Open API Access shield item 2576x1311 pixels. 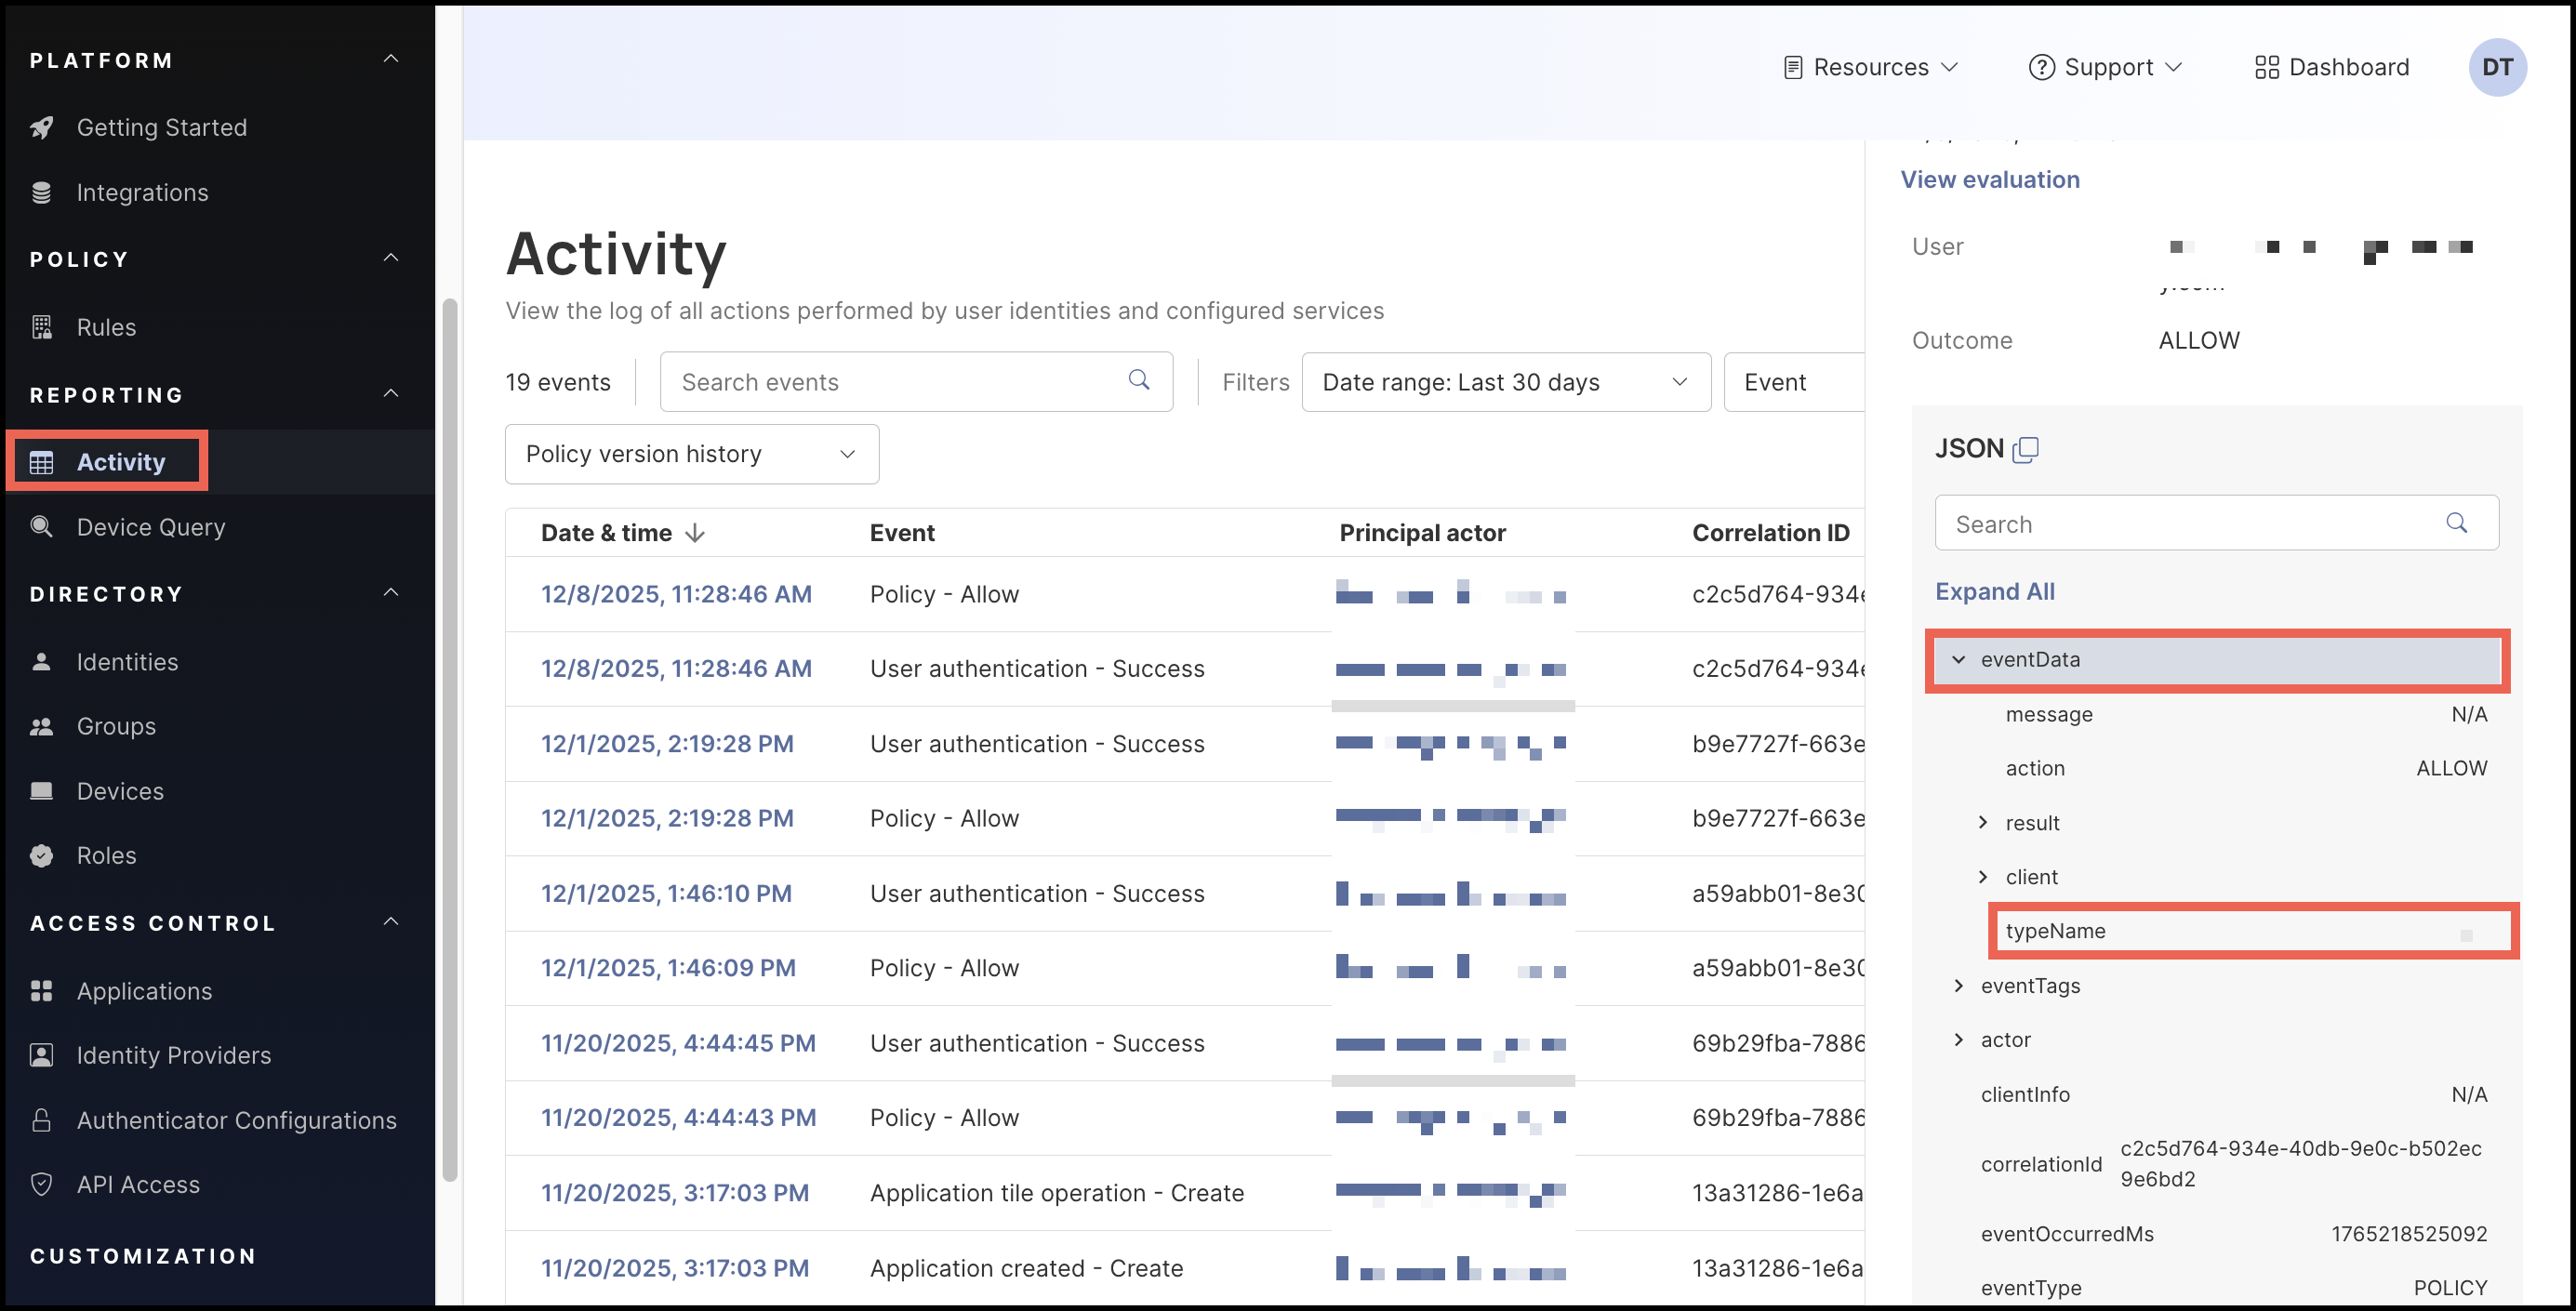coord(138,1184)
